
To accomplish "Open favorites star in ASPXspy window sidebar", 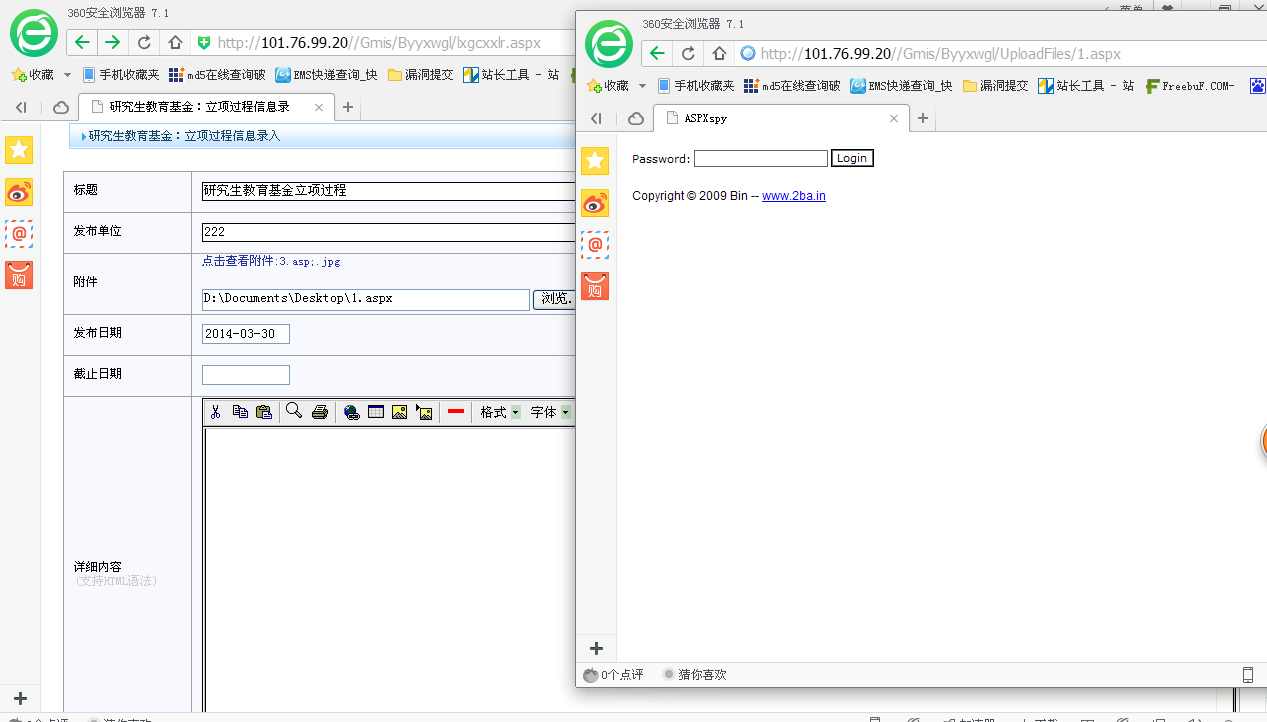I will [x=595, y=160].
